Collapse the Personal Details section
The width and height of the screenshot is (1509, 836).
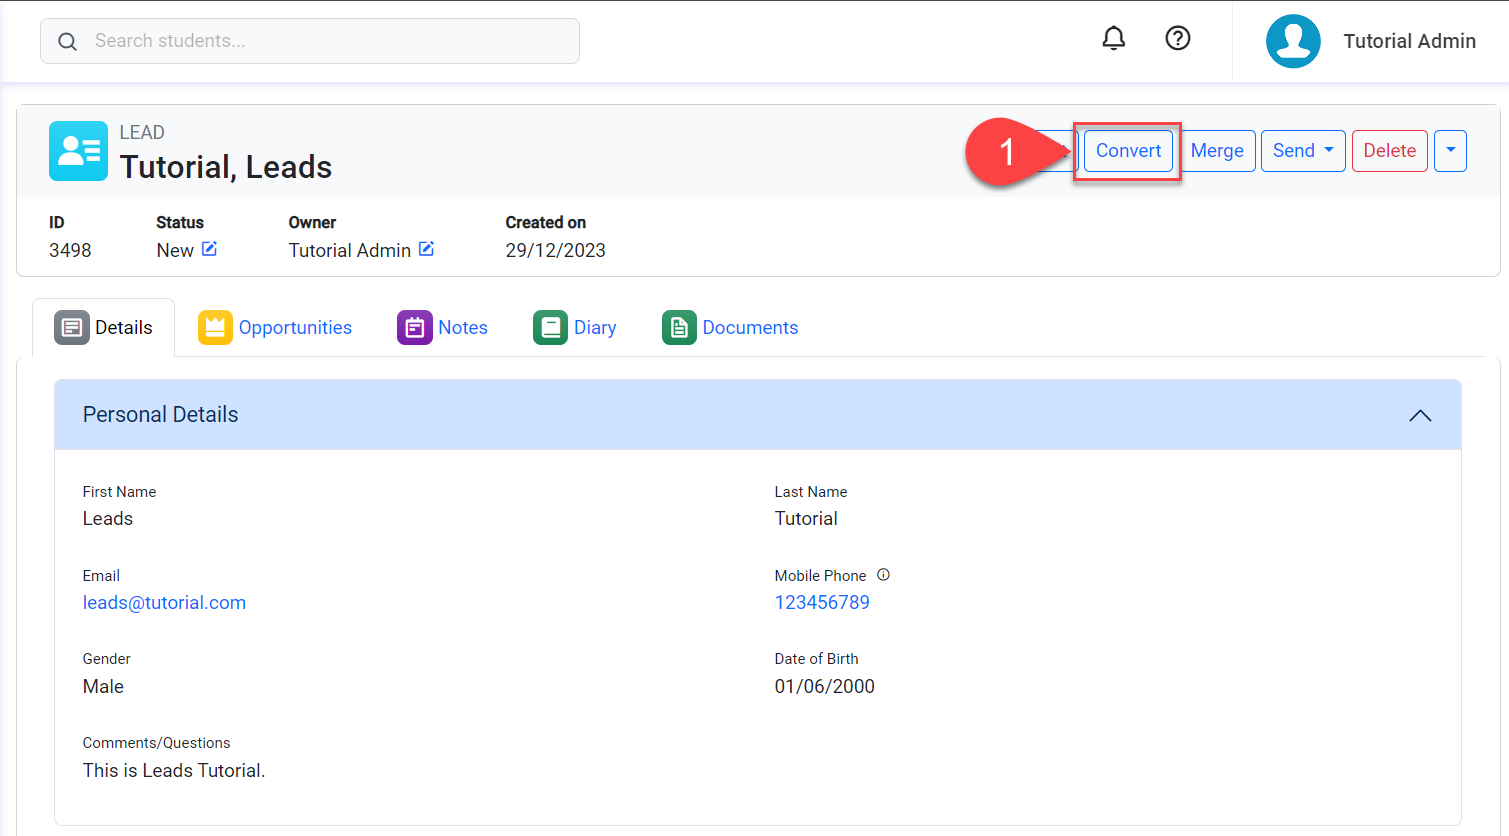1419,415
